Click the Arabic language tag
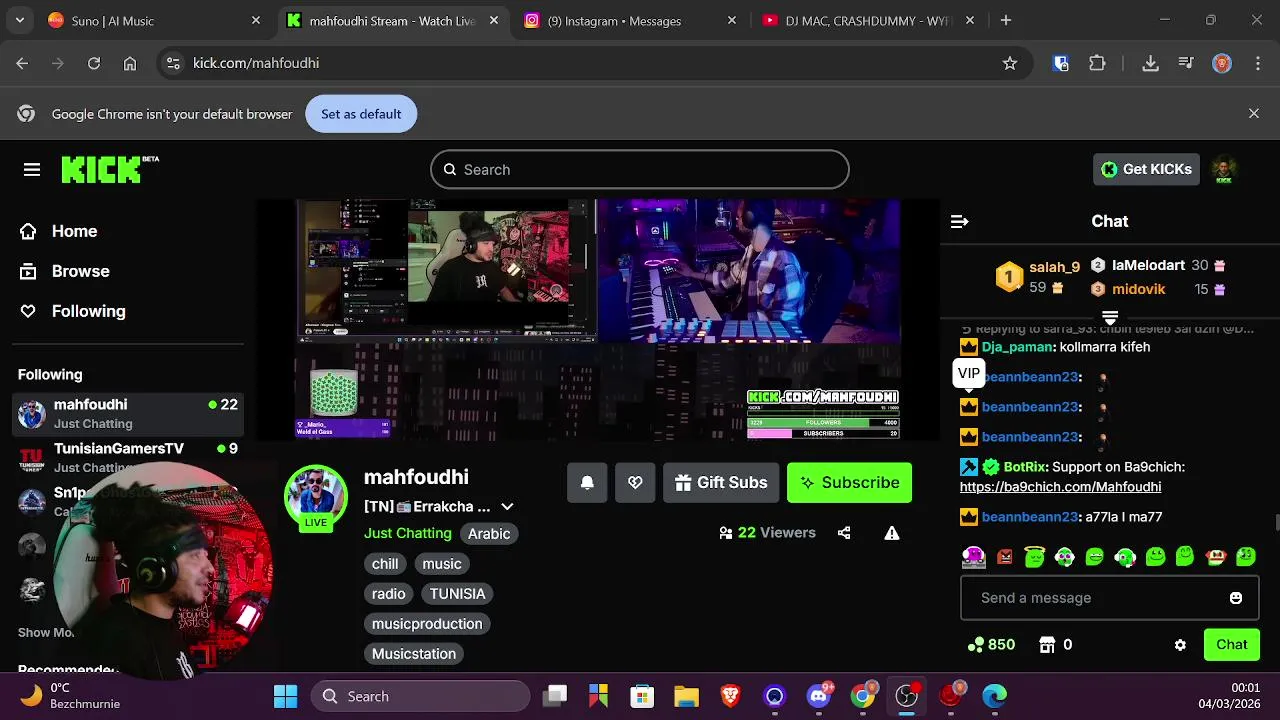 pyautogui.click(x=489, y=534)
